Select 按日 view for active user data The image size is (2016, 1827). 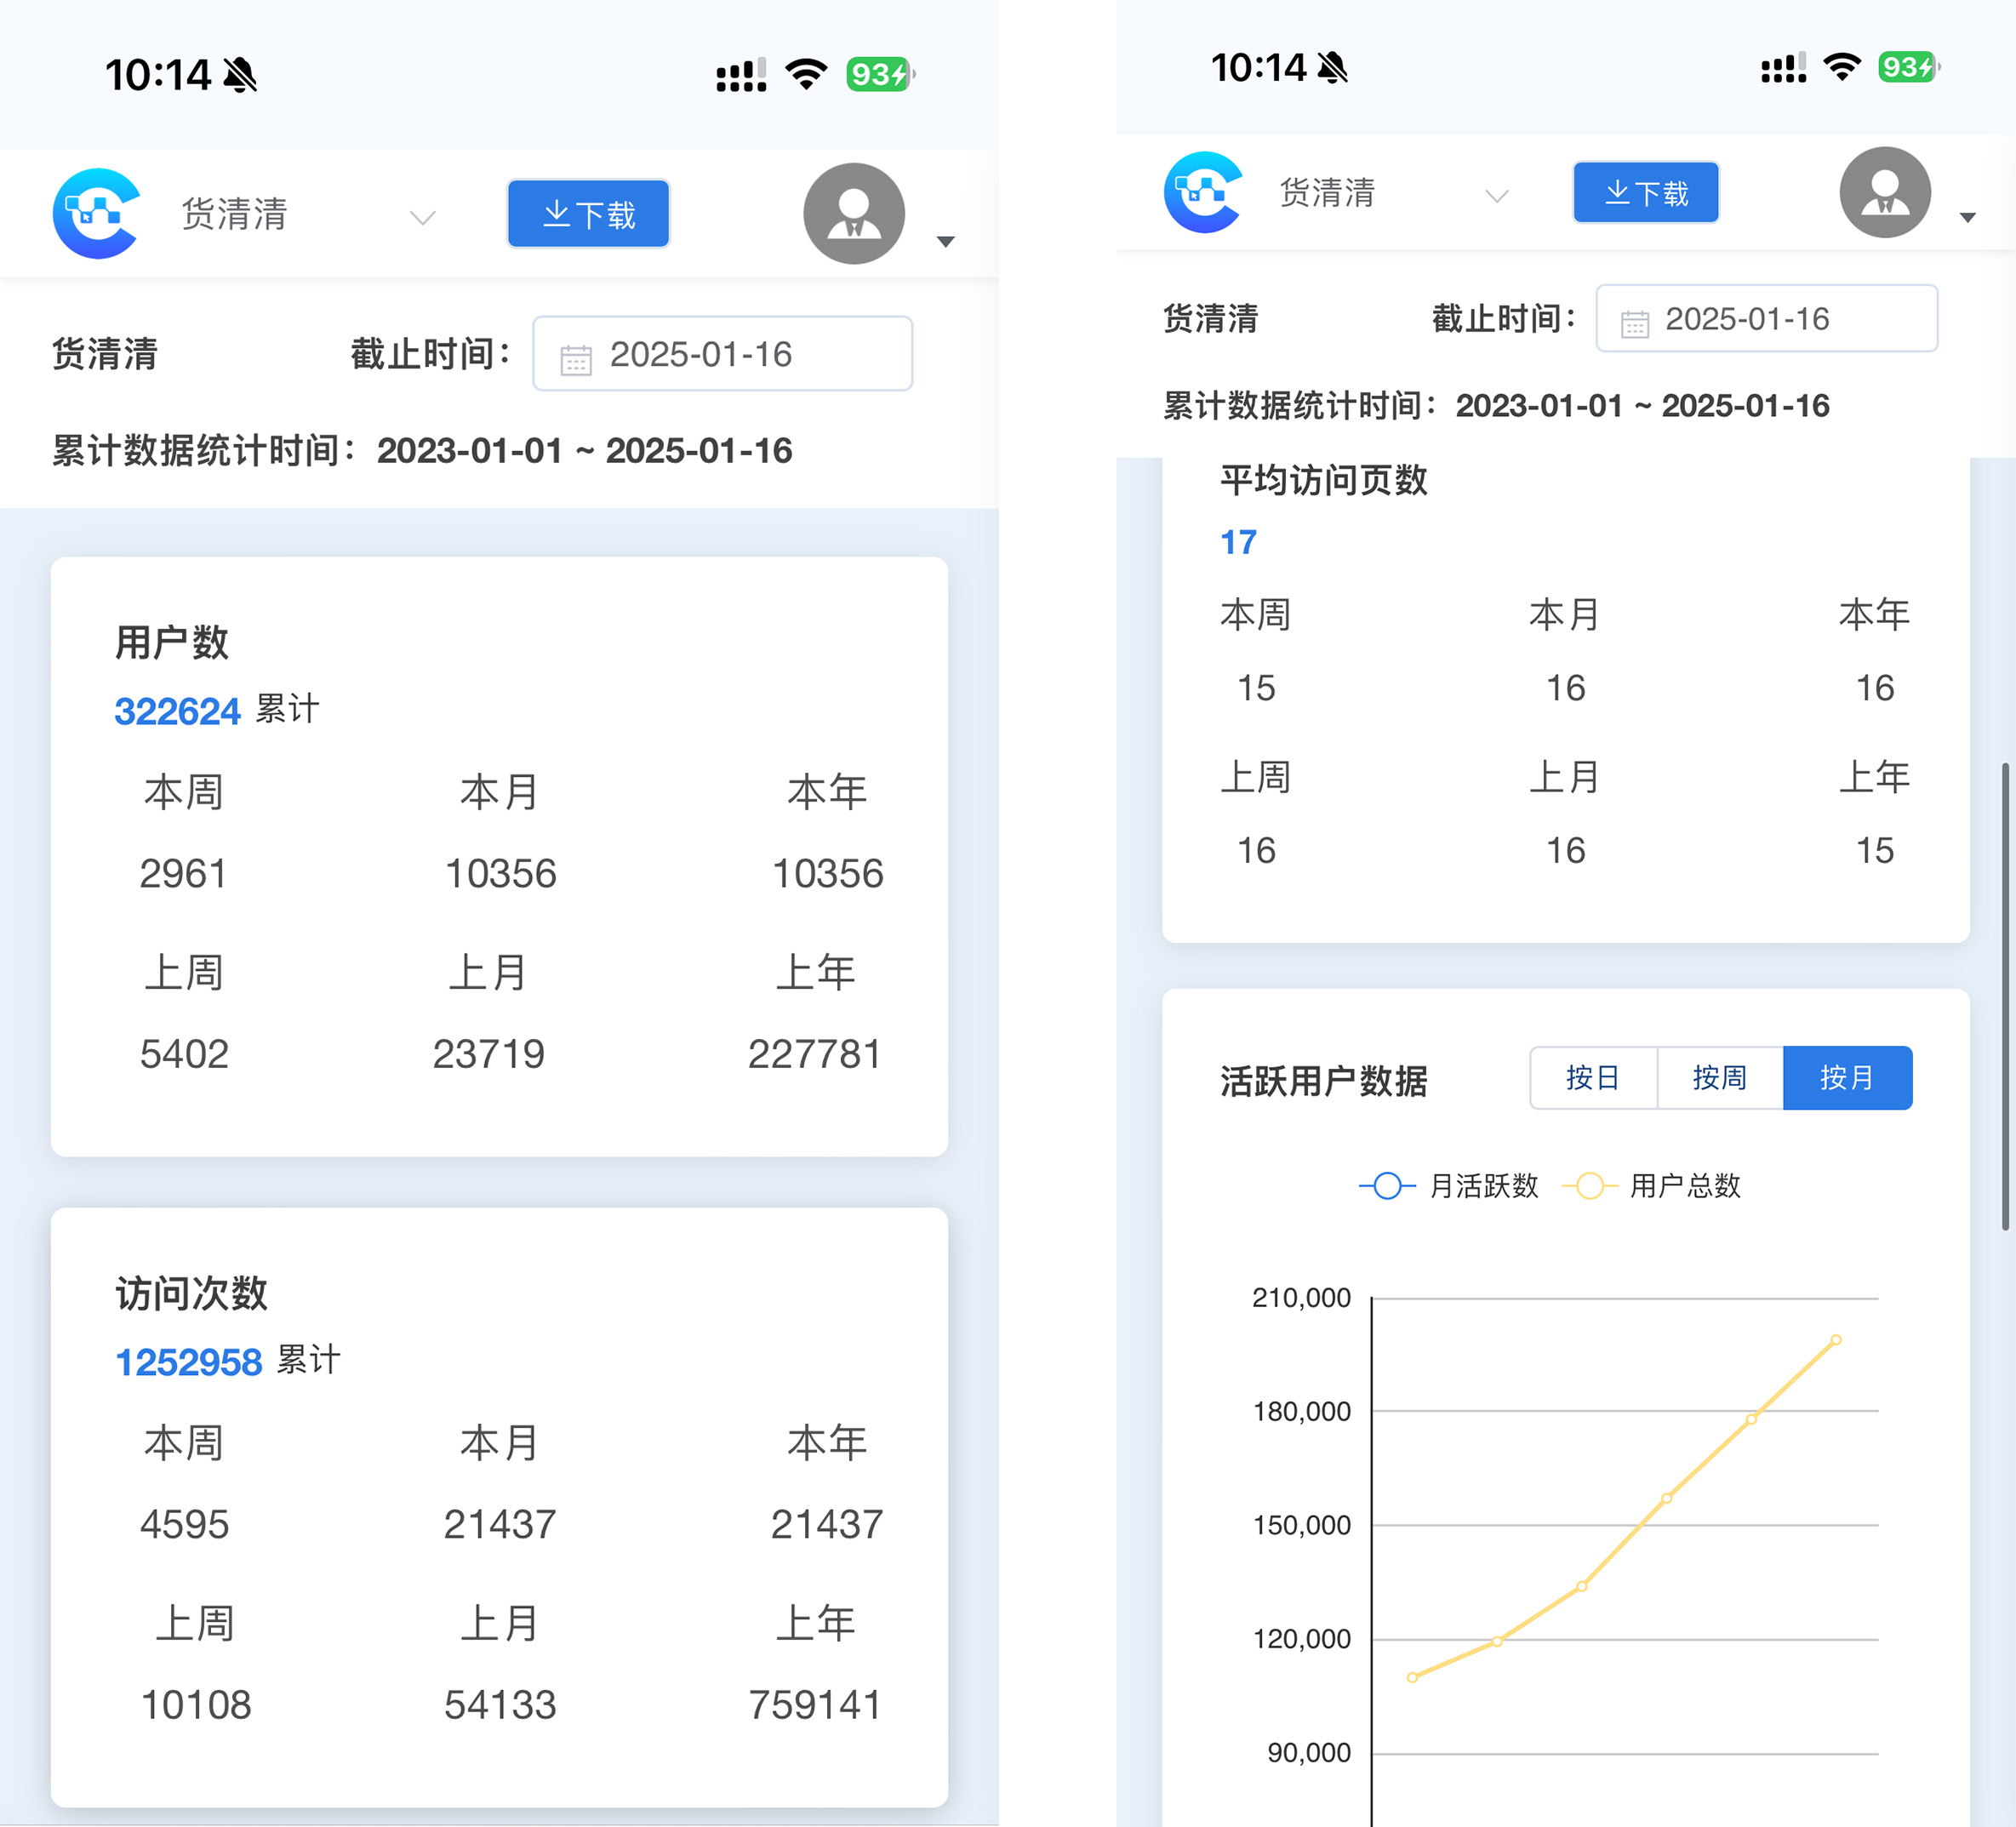(x=1592, y=1078)
